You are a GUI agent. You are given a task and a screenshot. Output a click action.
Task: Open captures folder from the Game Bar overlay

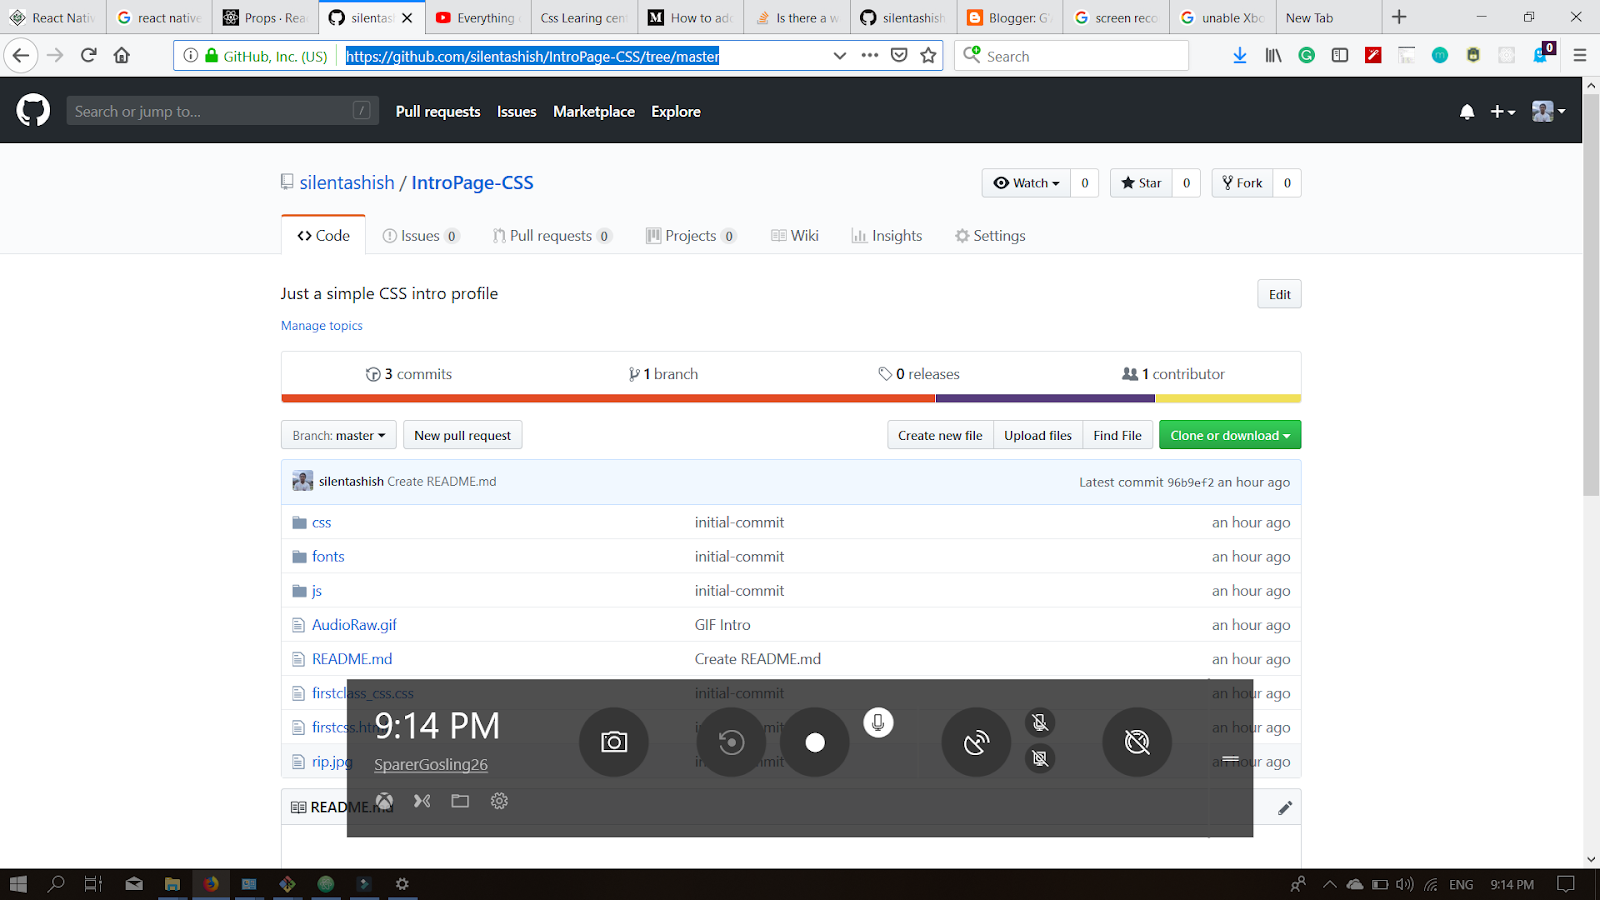460,801
